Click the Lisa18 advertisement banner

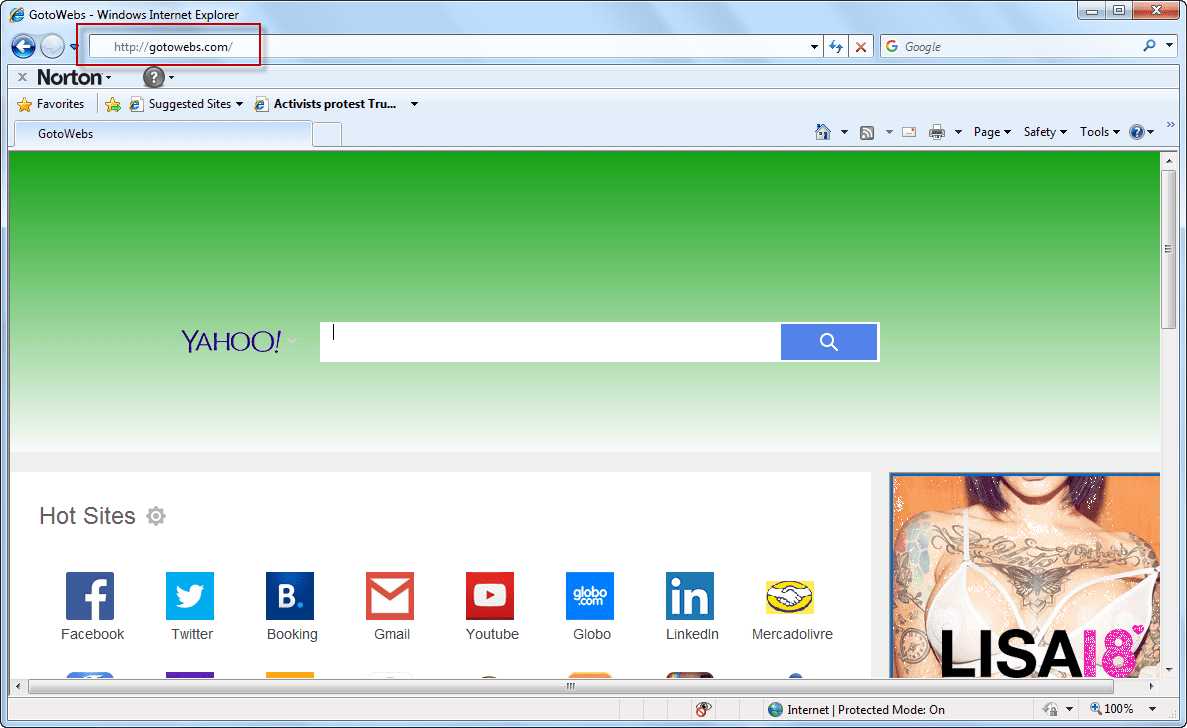pos(1025,577)
